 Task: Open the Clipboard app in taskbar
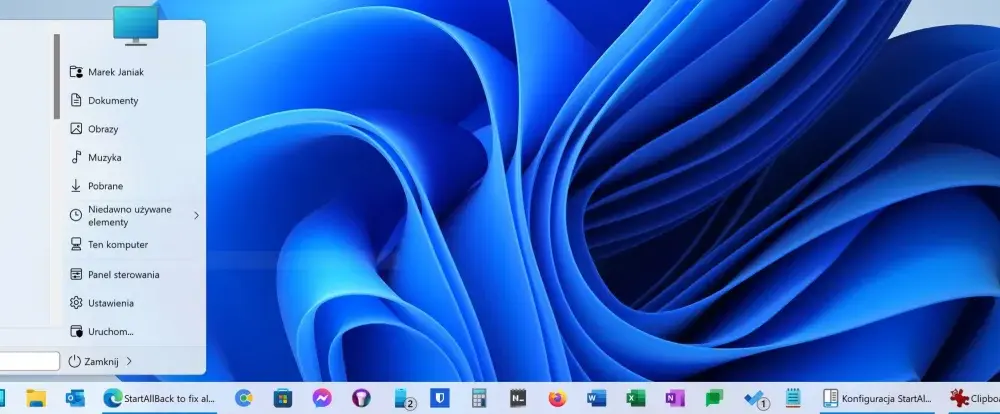pos(974,398)
